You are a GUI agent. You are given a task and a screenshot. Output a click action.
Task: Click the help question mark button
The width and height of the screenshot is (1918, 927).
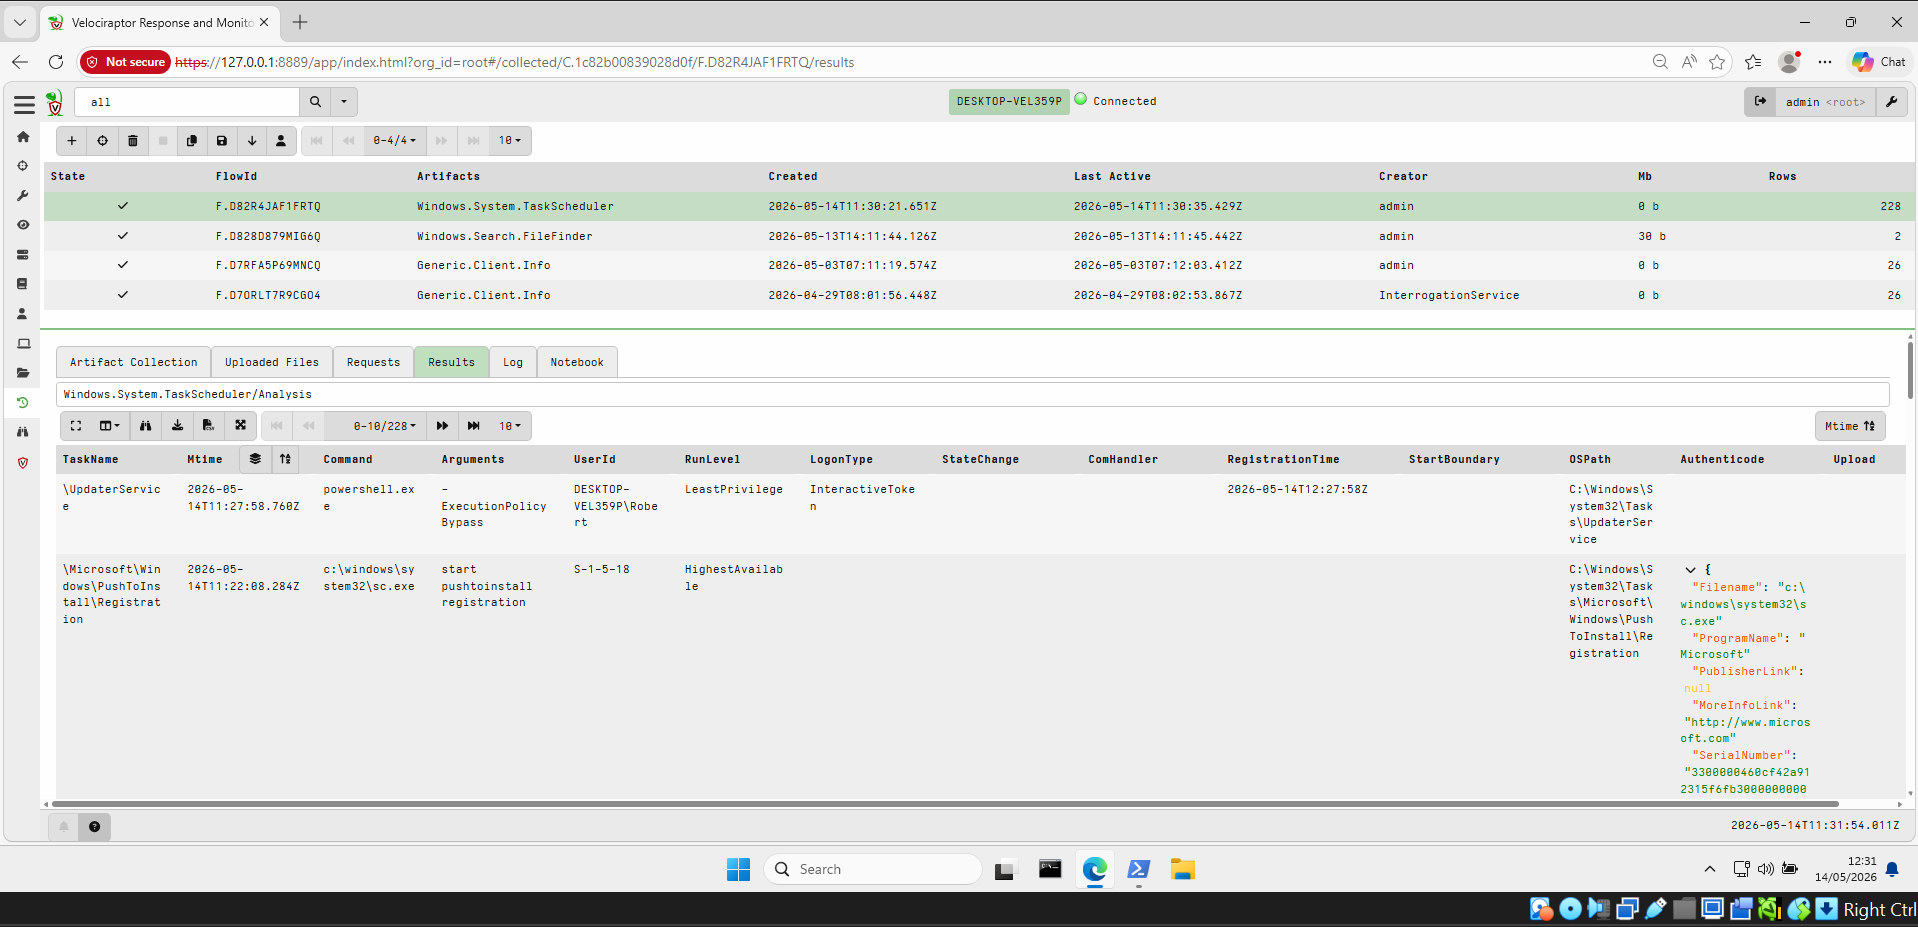point(94,827)
